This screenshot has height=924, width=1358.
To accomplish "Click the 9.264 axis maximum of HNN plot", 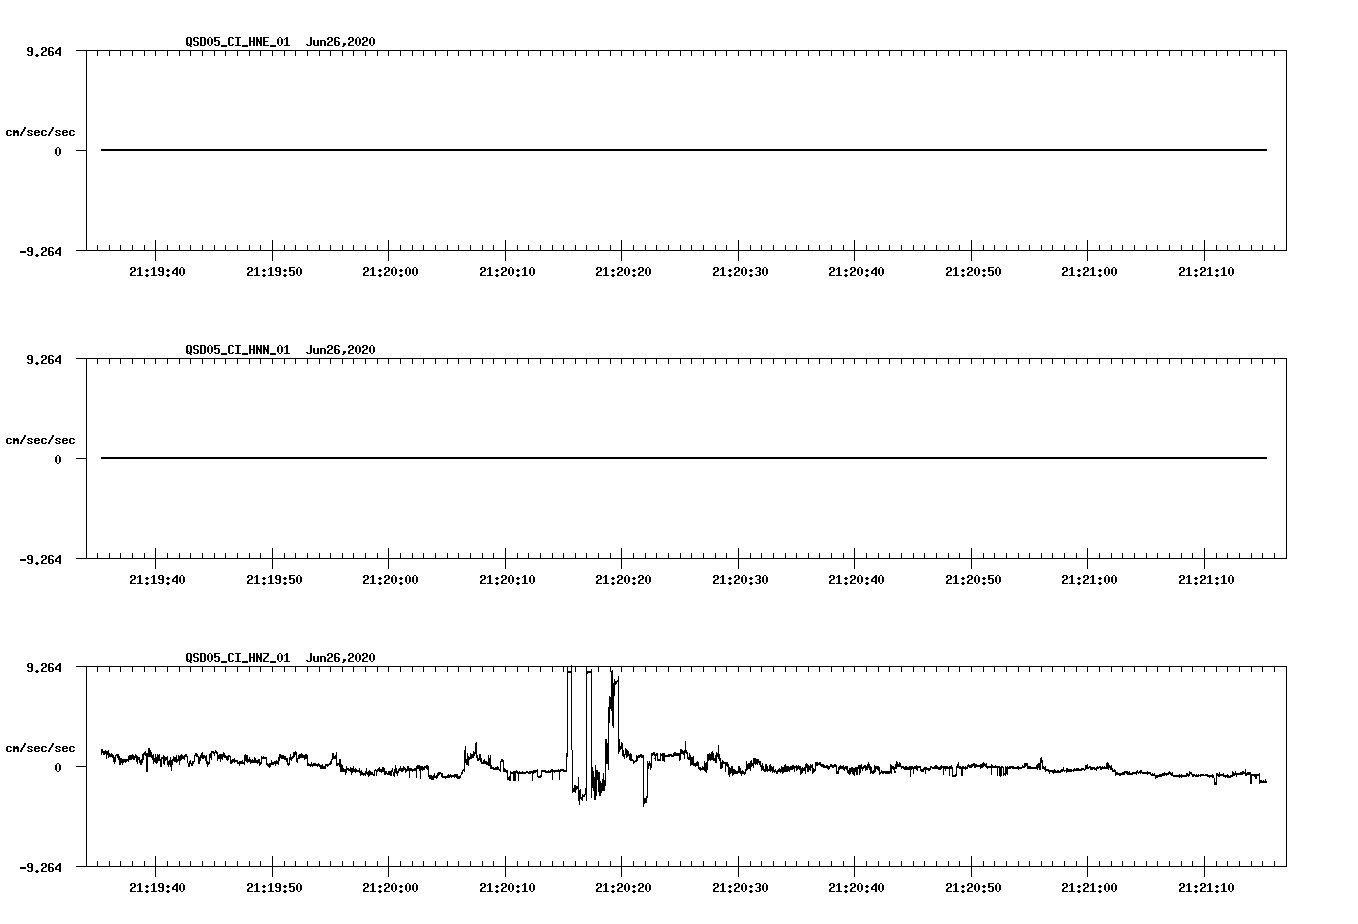I will point(43,359).
